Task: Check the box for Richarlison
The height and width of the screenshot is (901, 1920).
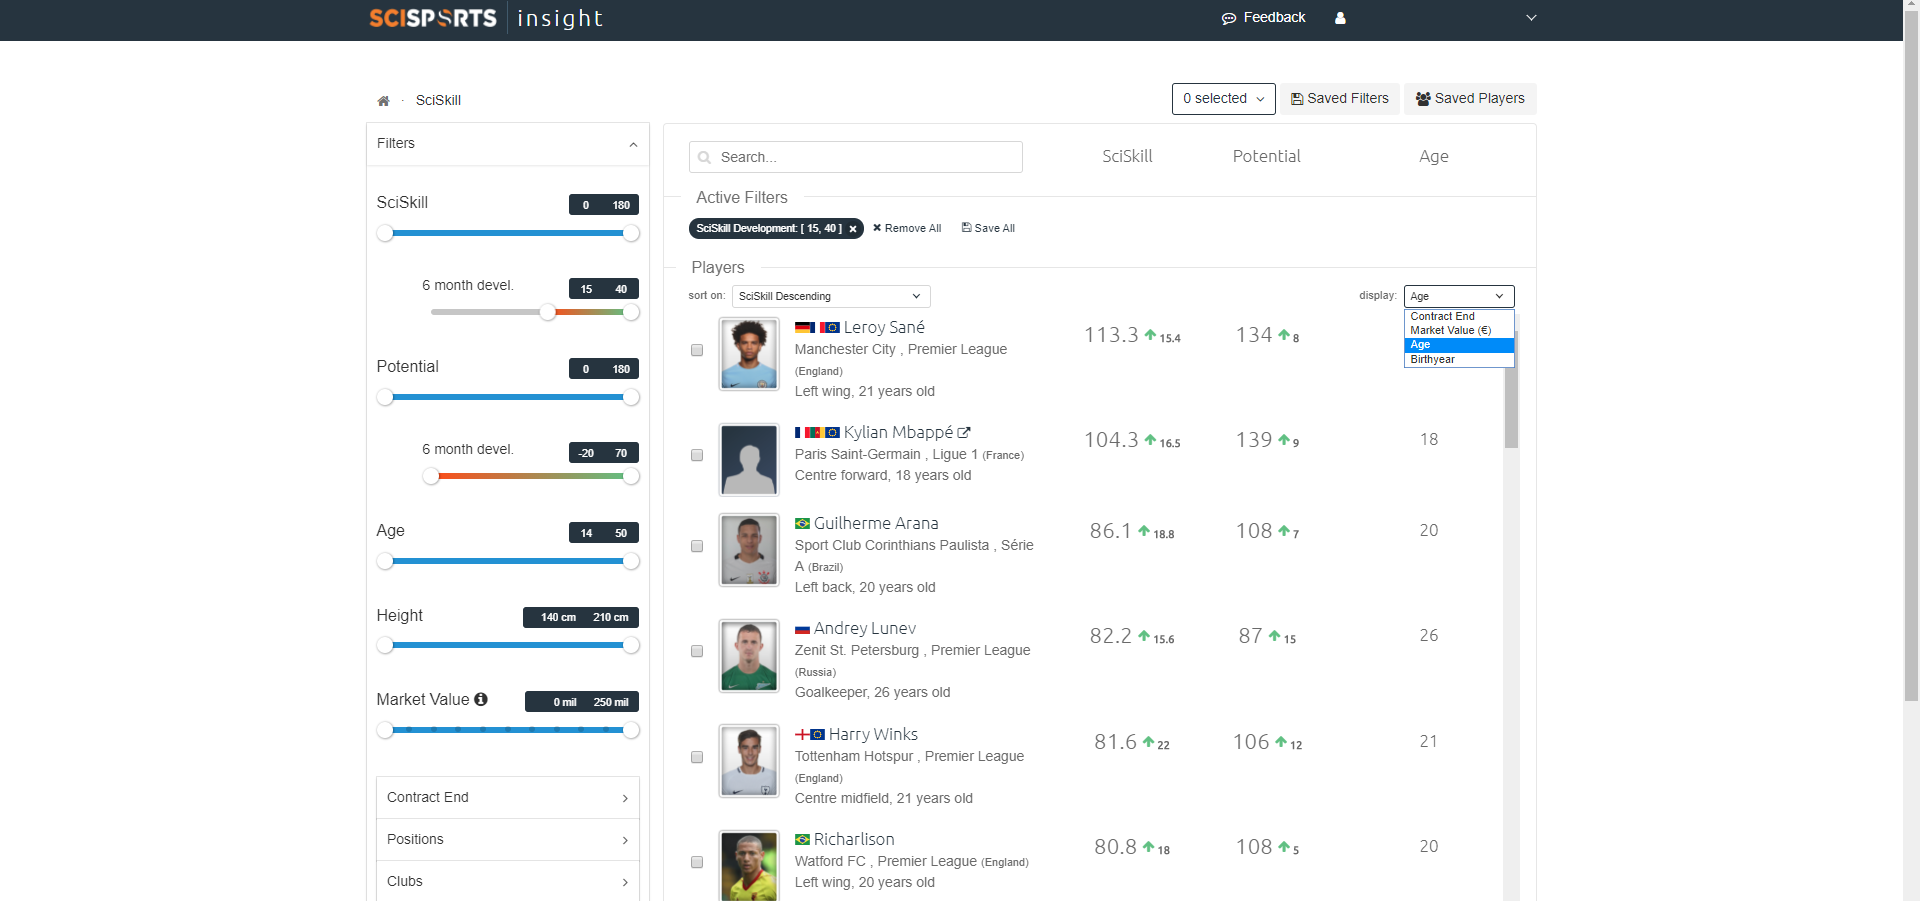Action: 697,862
